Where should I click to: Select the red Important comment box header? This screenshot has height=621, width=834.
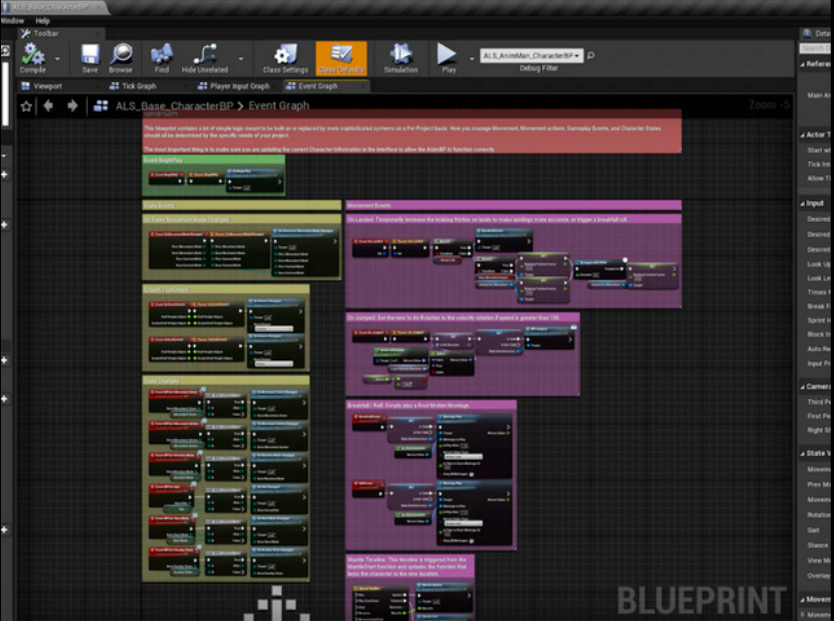tap(412, 114)
